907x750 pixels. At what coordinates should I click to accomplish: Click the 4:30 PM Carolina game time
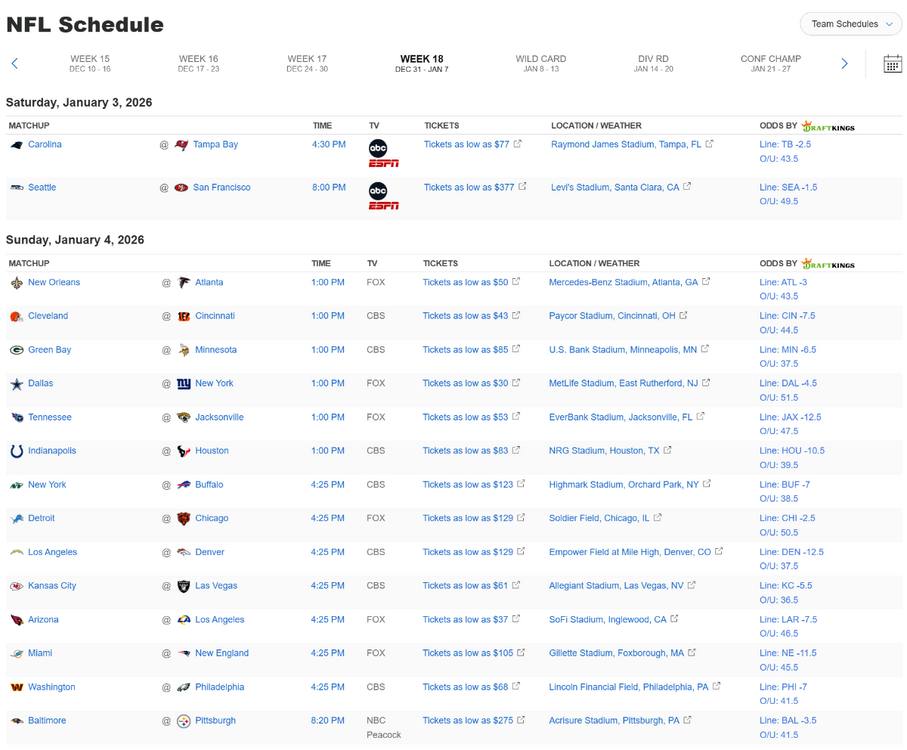coord(329,145)
